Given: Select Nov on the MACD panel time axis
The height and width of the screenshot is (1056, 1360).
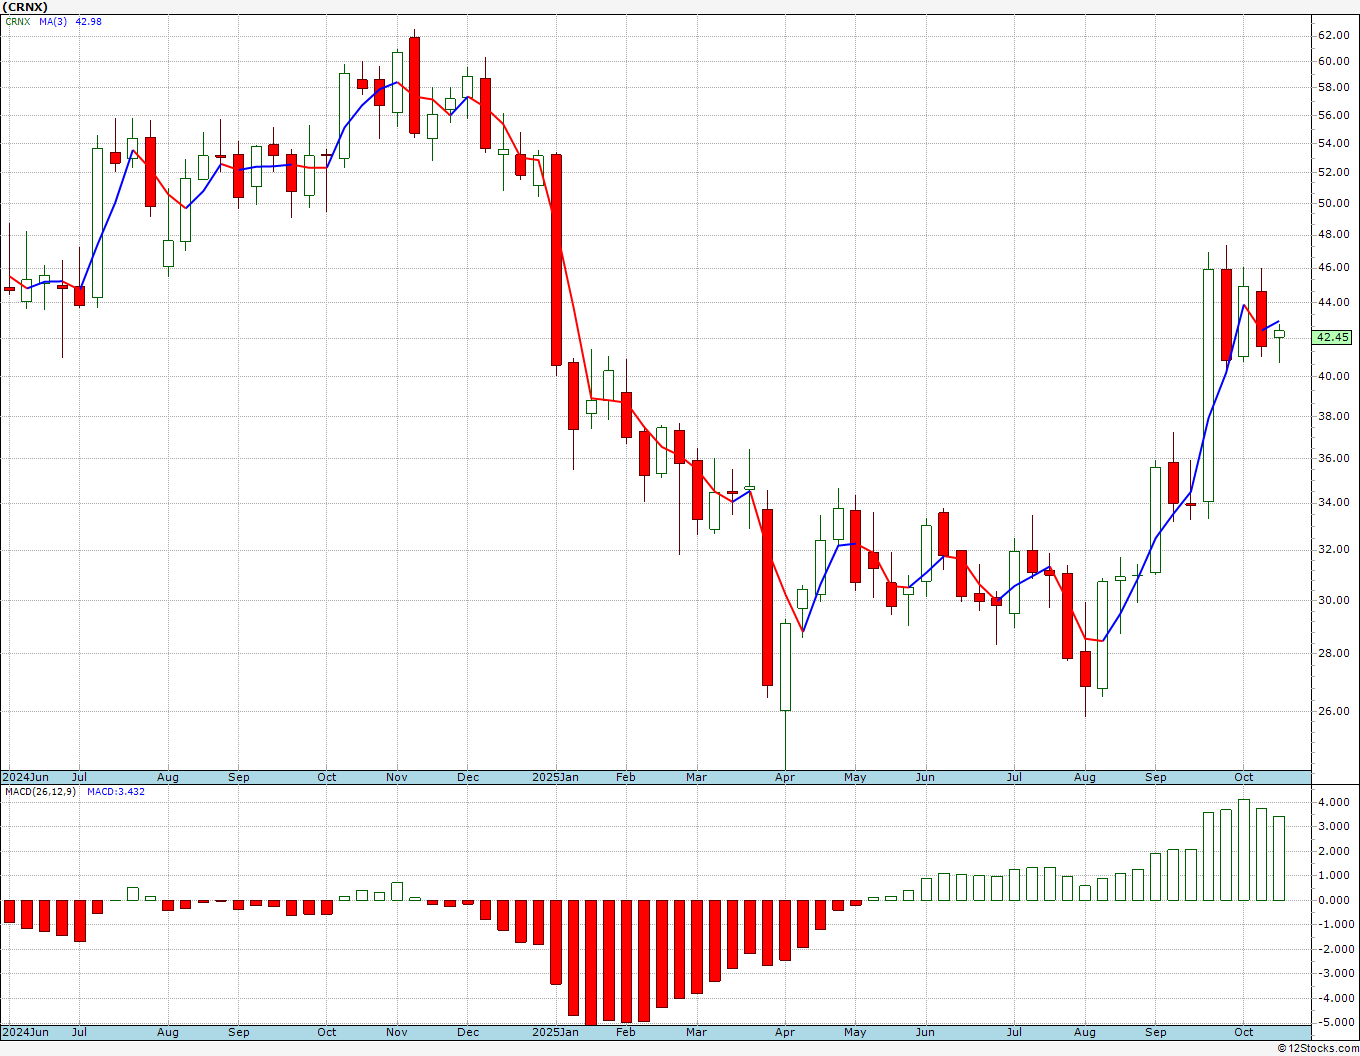Looking at the screenshot, I should (x=397, y=1032).
